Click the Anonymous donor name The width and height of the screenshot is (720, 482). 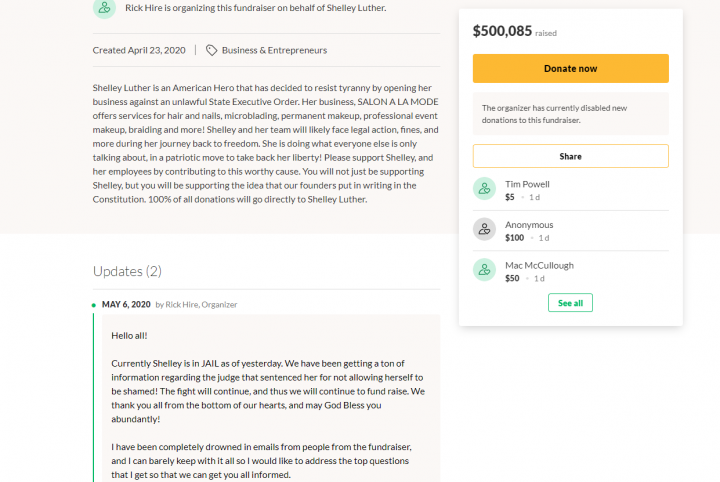coord(529,225)
